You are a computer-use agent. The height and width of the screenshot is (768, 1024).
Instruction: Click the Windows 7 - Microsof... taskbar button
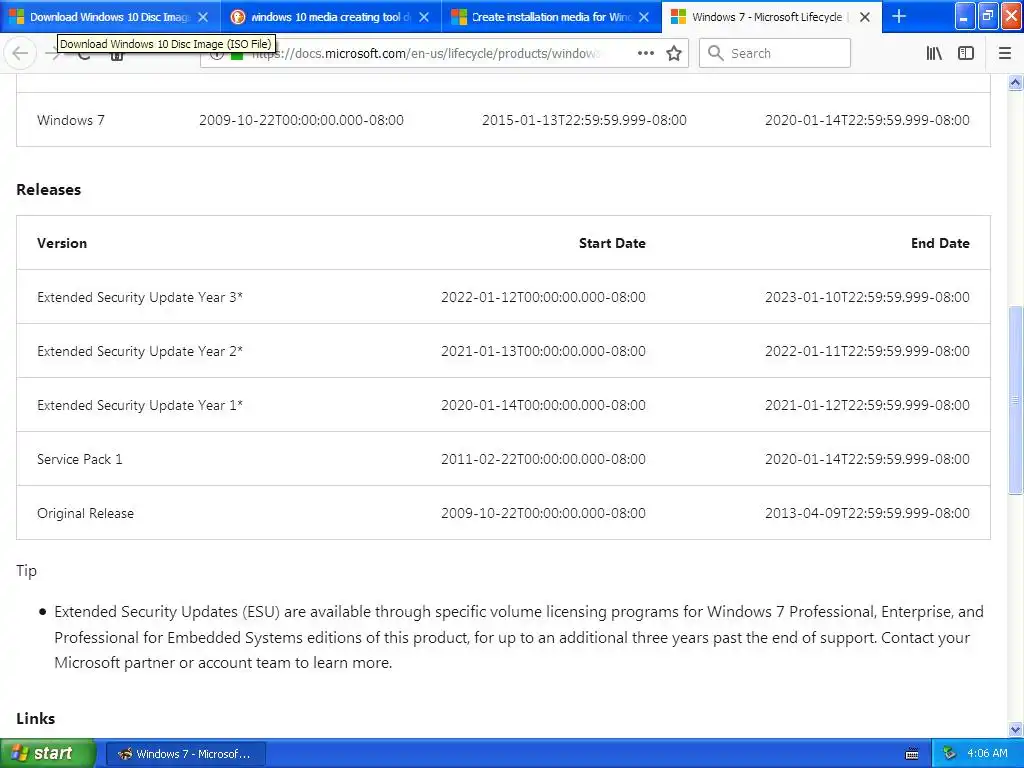[185, 754]
